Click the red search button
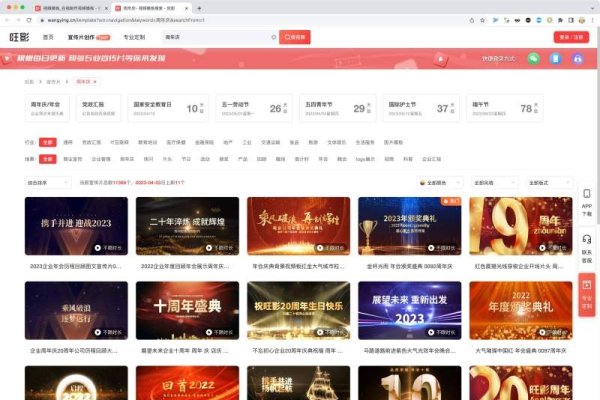Viewport: 600px width, 400px height. 295,37
